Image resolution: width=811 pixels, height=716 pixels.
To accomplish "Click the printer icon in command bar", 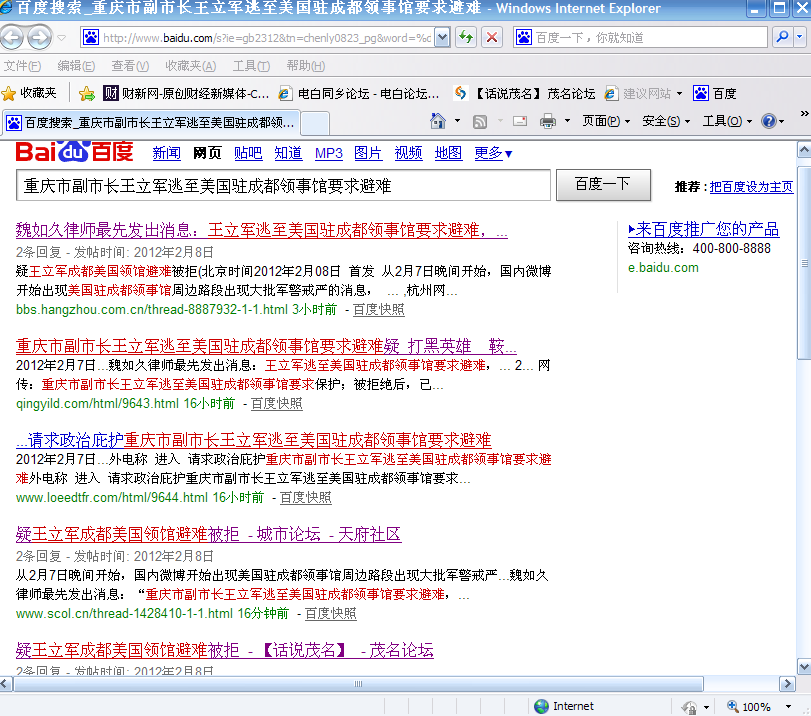I will pyautogui.click(x=548, y=121).
